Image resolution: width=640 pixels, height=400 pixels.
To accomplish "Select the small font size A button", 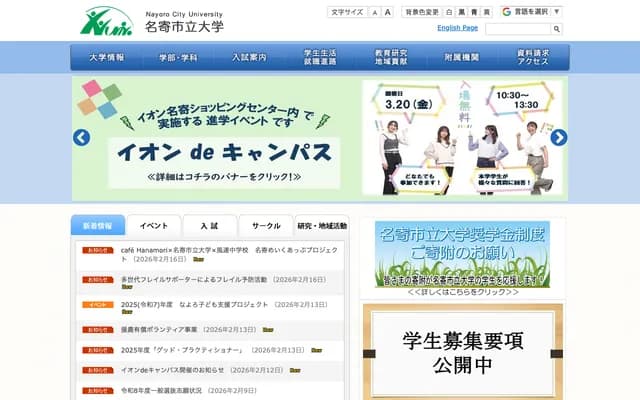I will pyautogui.click(x=375, y=12).
